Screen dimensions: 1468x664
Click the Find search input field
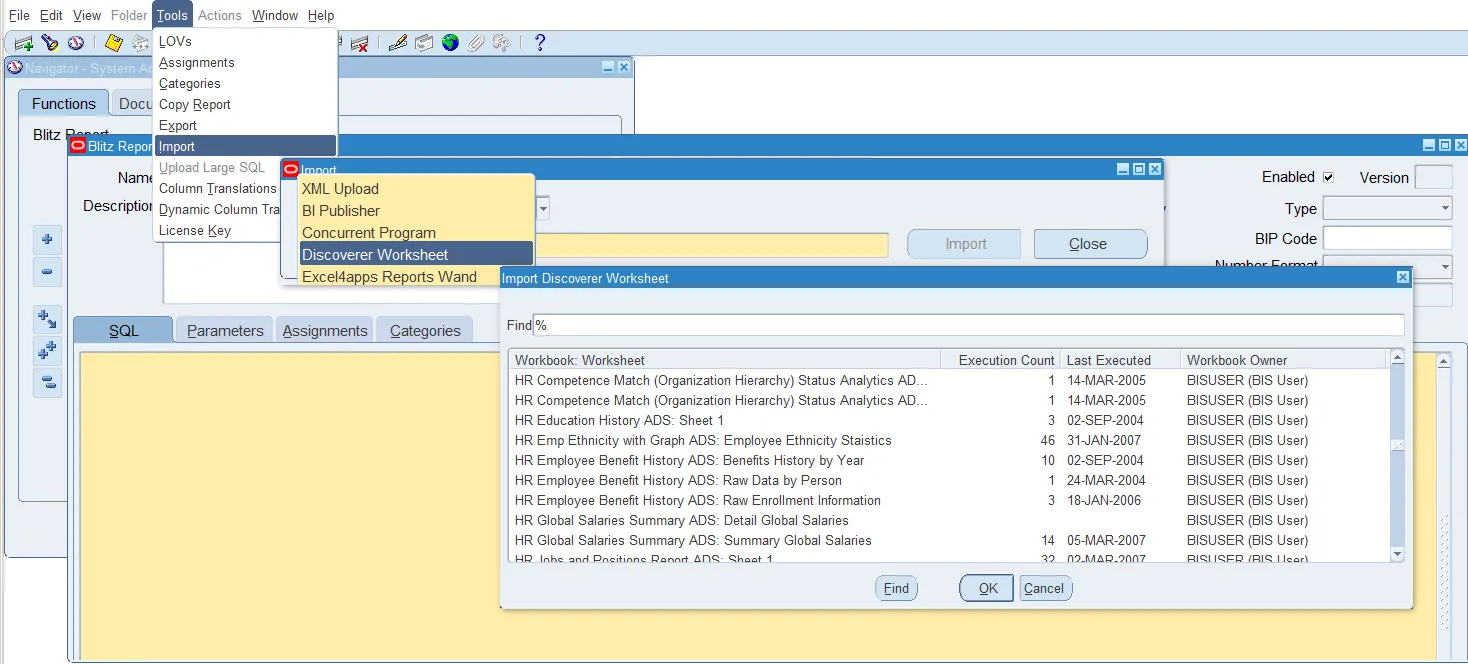coord(968,325)
